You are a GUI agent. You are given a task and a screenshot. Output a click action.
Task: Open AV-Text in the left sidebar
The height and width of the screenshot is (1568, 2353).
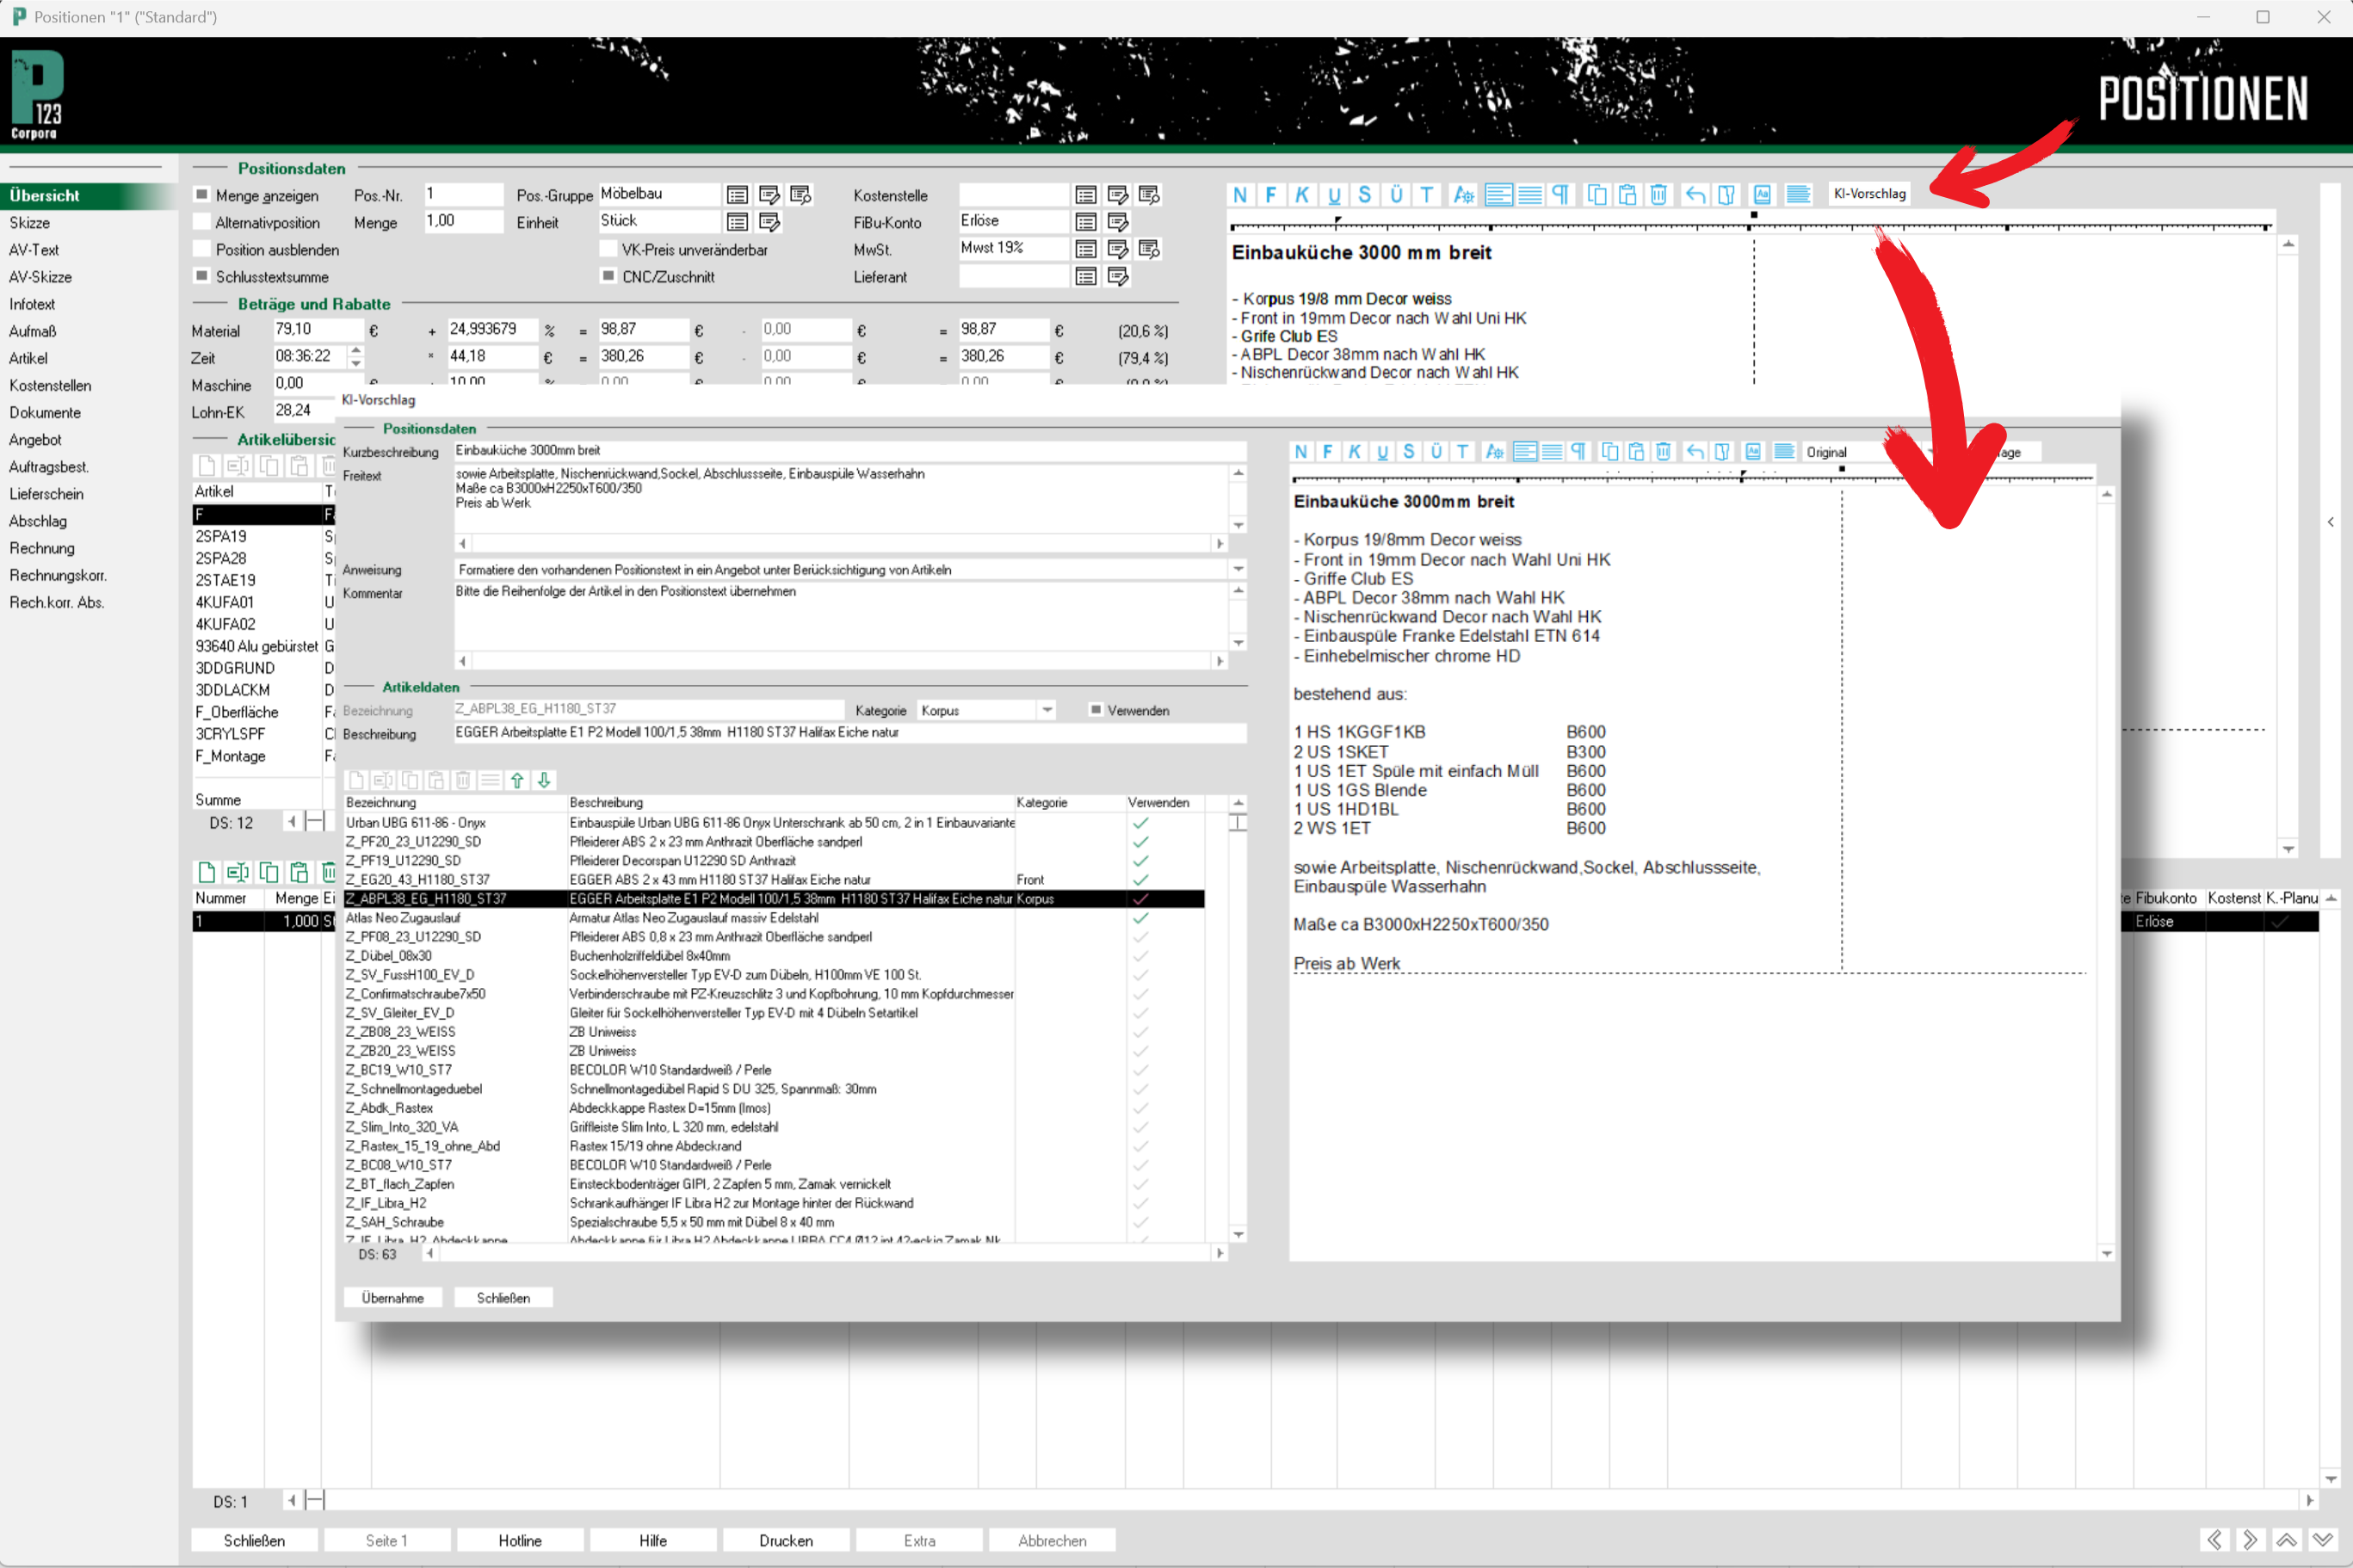[34, 249]
